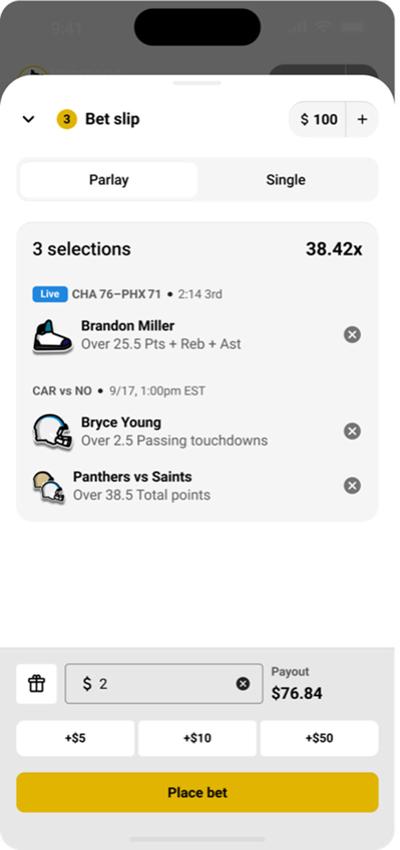Image resolution: width=400 pixels, height=850 pixels.
Task: Add $50 to the wager
Action: [319, 738]
